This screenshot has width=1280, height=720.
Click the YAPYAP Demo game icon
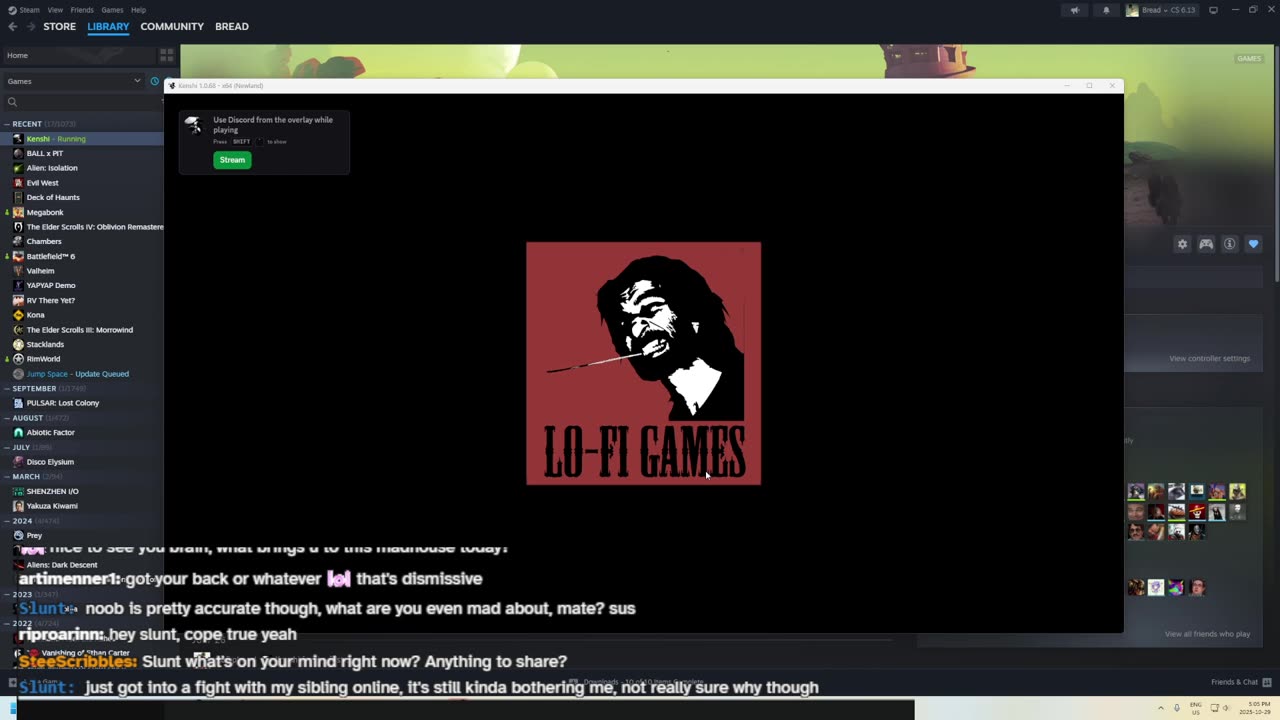tap(18, 285)
